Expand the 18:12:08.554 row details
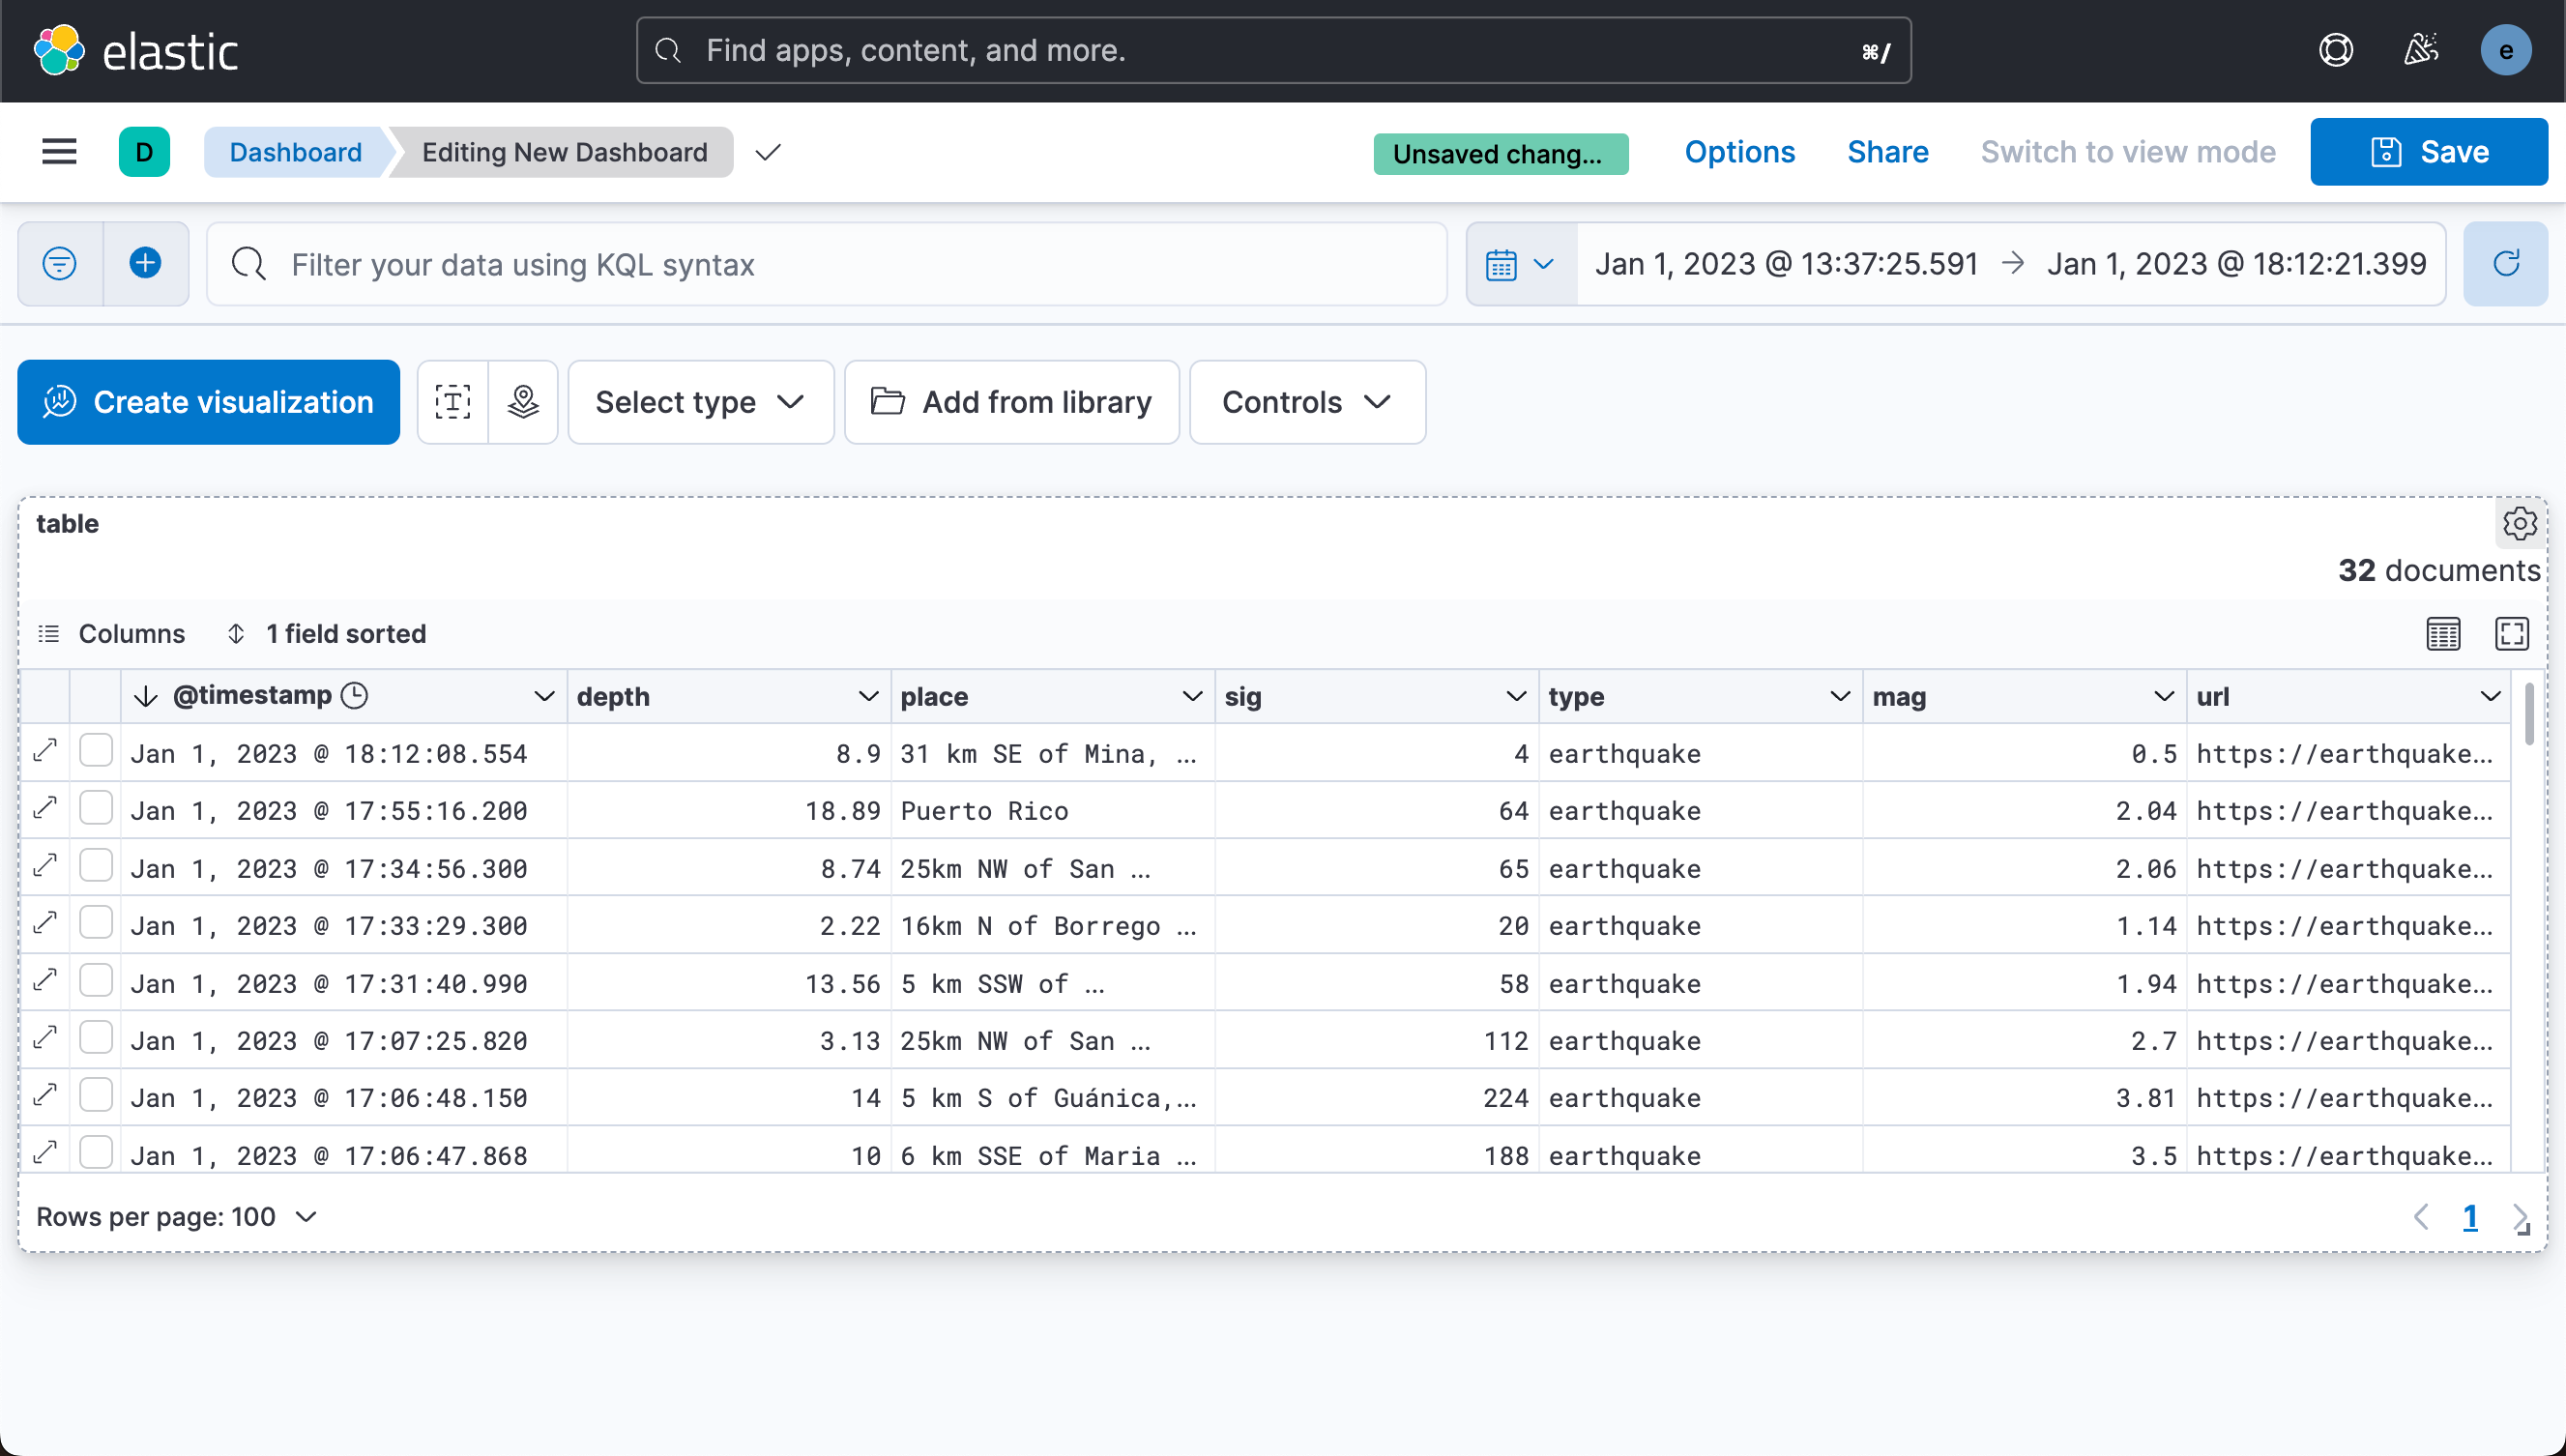The height and width of the screenshot is (1456, 2566). pos(45,751)
